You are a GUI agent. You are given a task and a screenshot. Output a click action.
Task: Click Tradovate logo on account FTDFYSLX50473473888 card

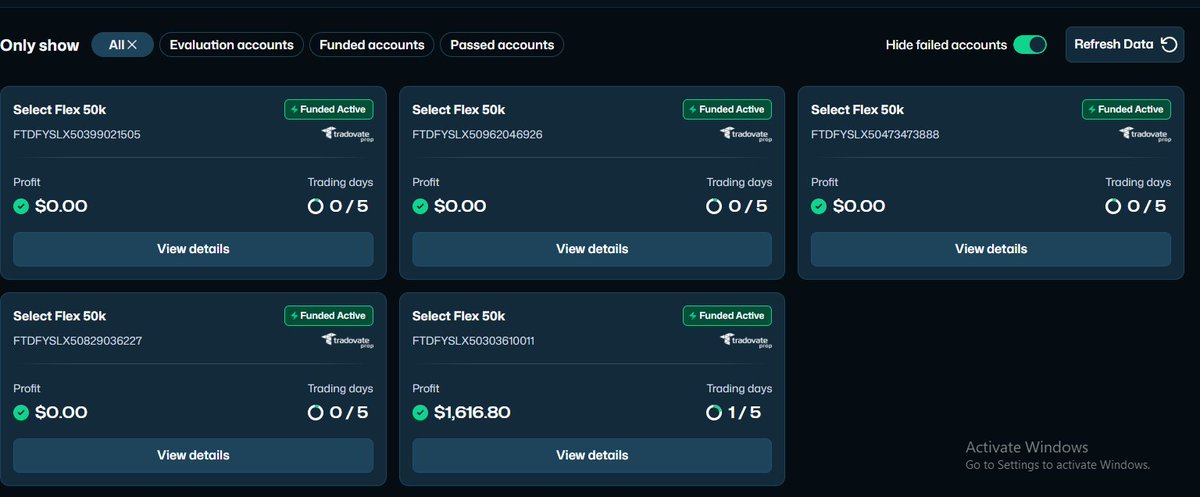point(1145,134)
